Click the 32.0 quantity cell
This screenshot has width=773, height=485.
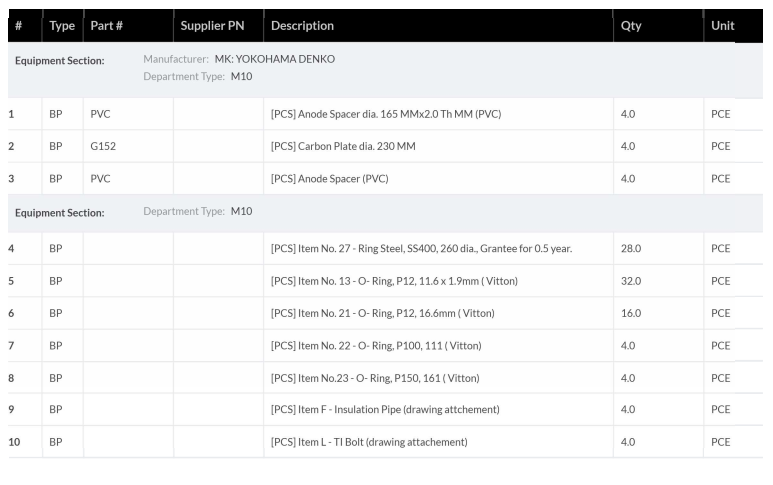[631, 281]
